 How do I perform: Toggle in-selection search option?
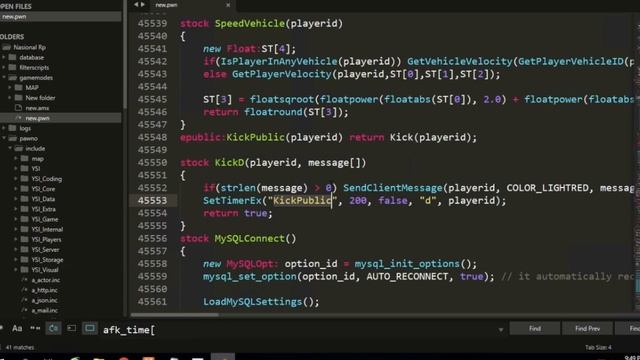tap(71, 328)
